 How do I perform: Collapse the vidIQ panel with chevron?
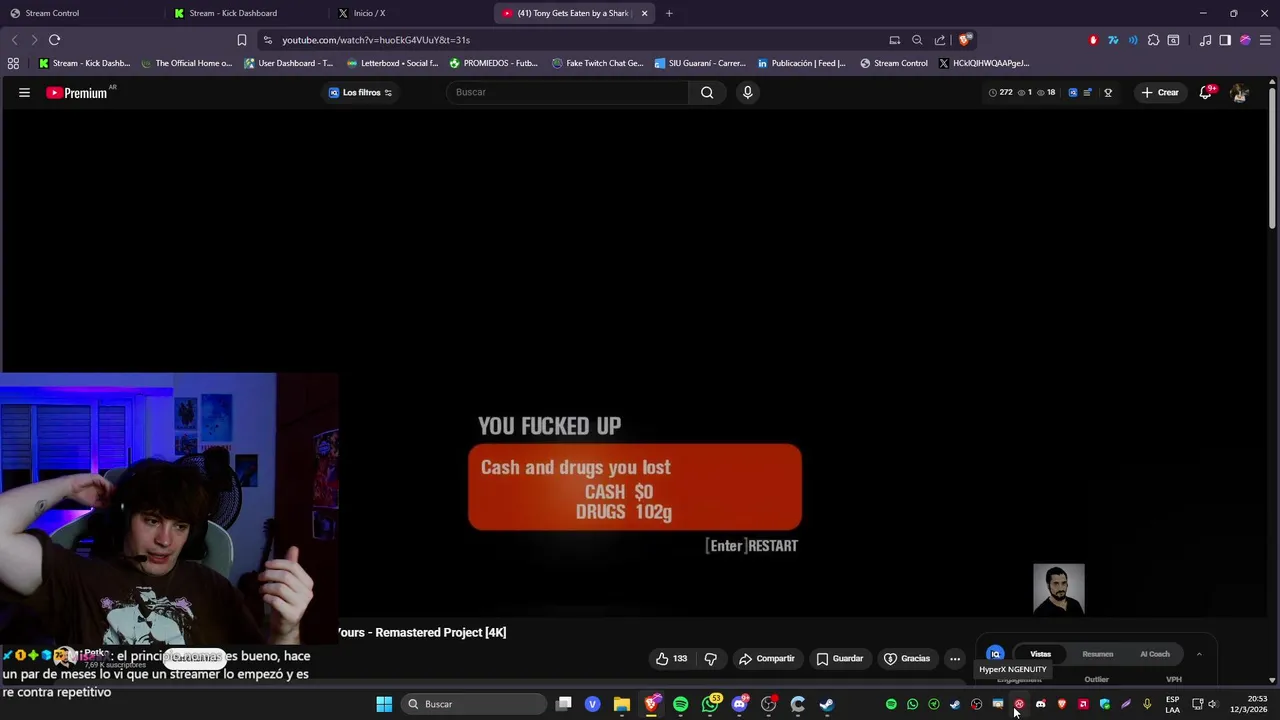pos(1199,654)
